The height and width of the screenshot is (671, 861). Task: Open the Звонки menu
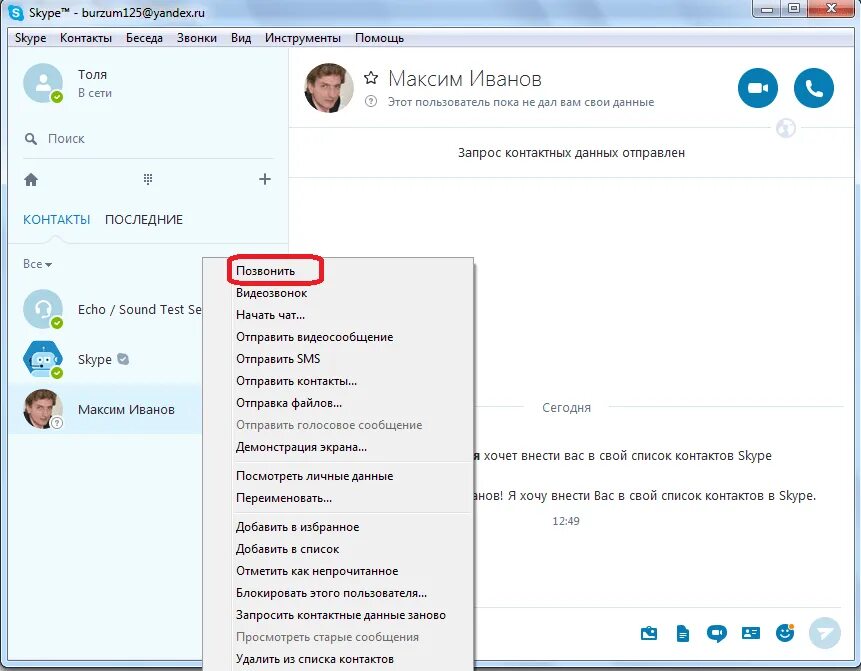(x=197, y=38)
